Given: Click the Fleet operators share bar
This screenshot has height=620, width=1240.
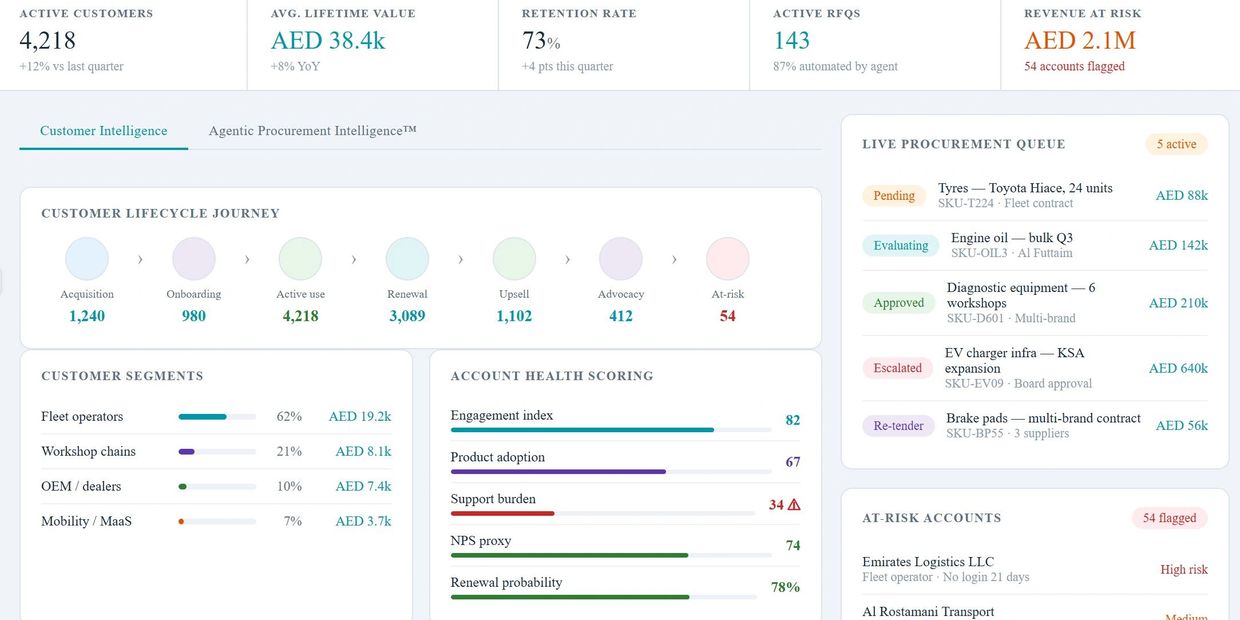Looking at the screenshot, I should 217,417.
